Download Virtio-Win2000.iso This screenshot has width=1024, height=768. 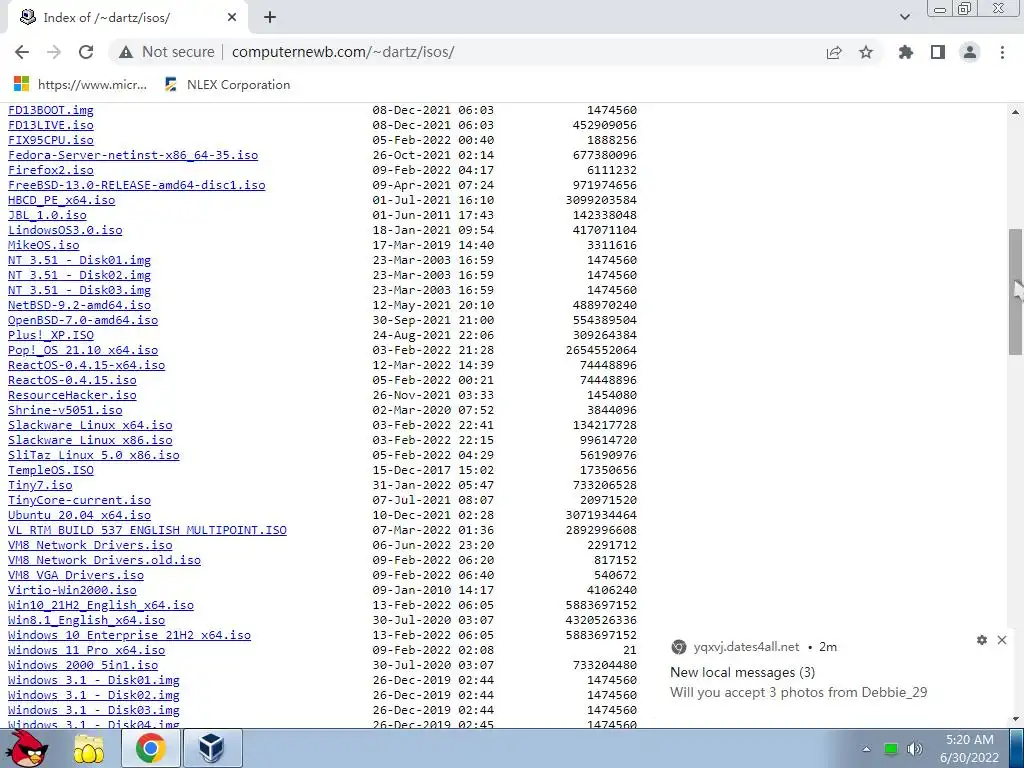pyautogui.click(x=72, y=590)
